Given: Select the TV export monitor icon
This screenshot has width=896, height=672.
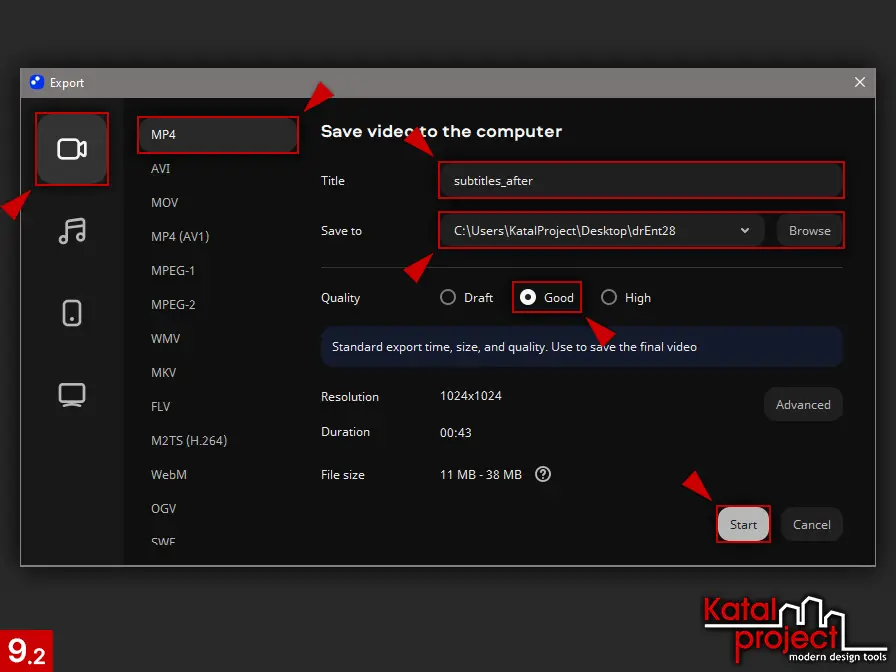Looking at the screenshot, I should [72, 395].
